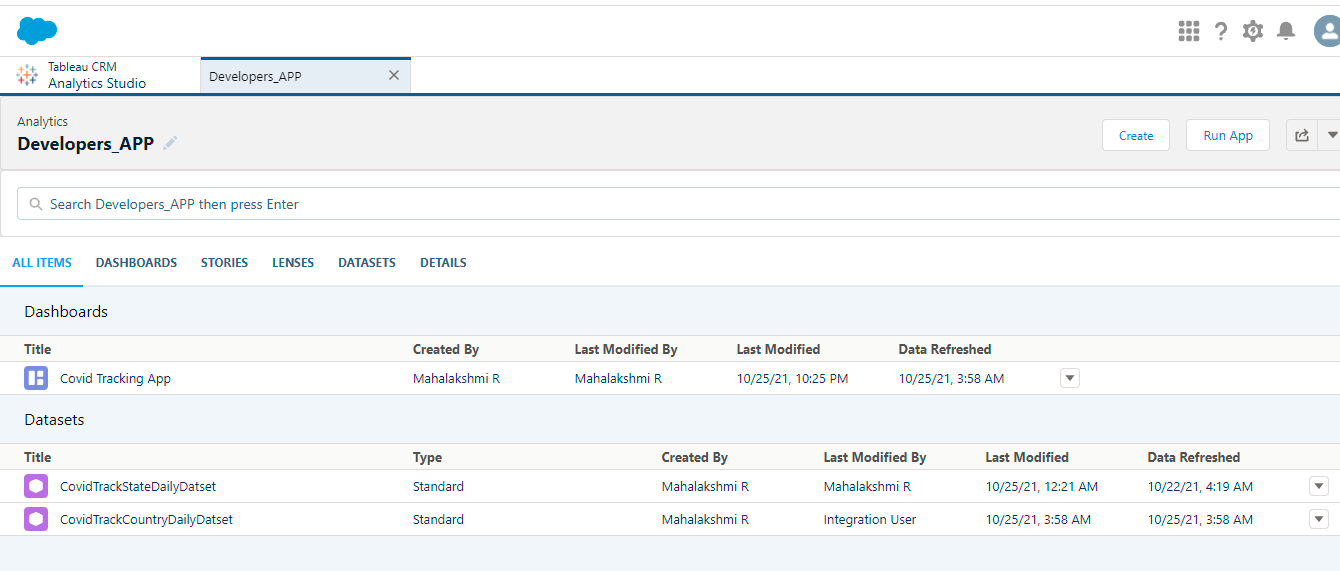Click the Create button
1340x571 pixels.
click(x=1136, y=135)
